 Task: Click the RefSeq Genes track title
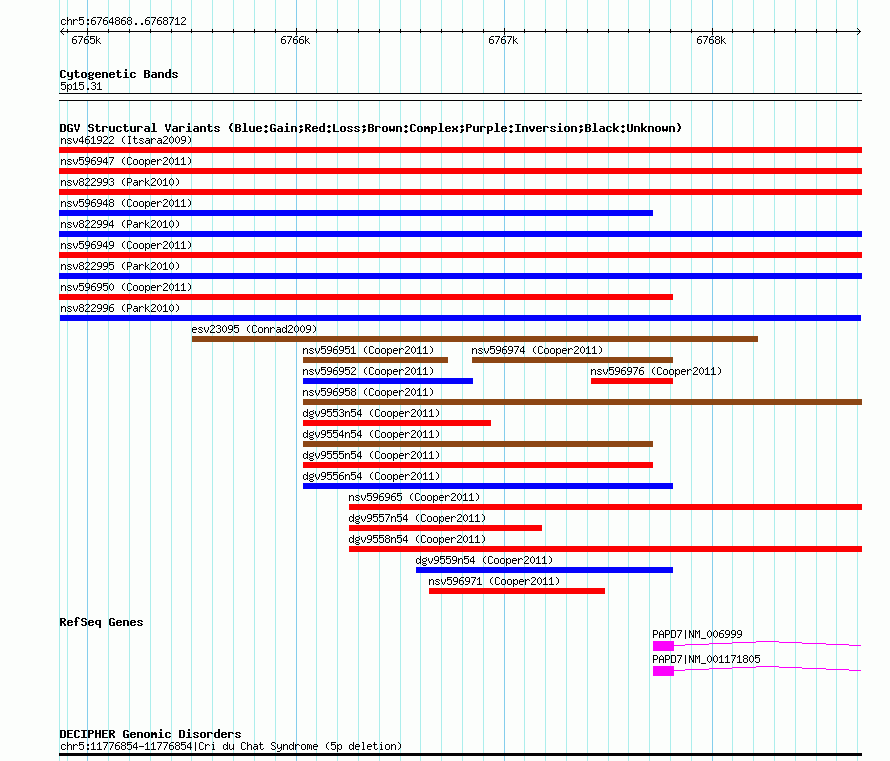point(101,622)
